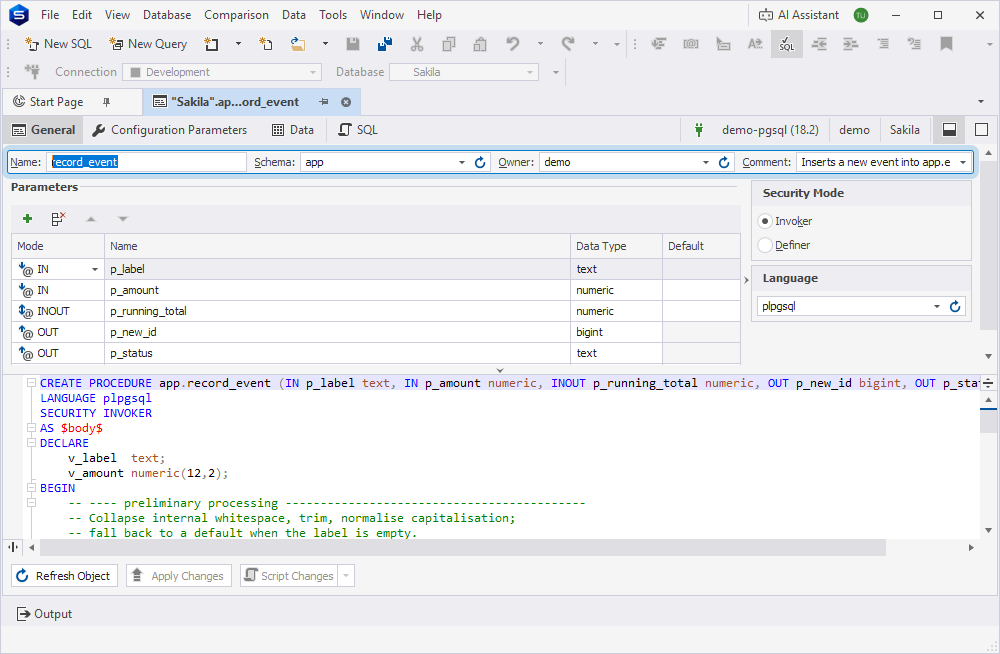This screenshot has height=654, width=1000.
Task: Click the Refresh Object button
Action: (64, 576)
